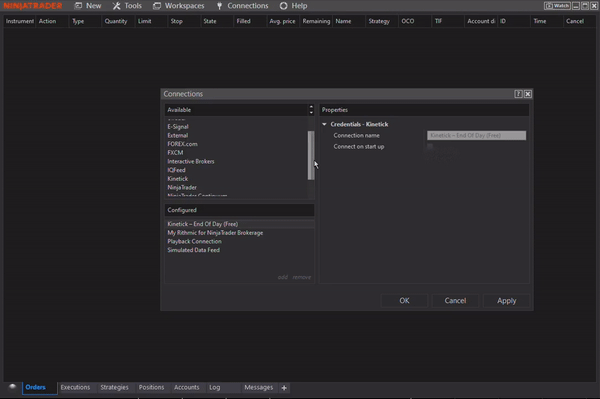Switch to the Strategies tab
Screen dimensions: 600x399
point(114,388)
